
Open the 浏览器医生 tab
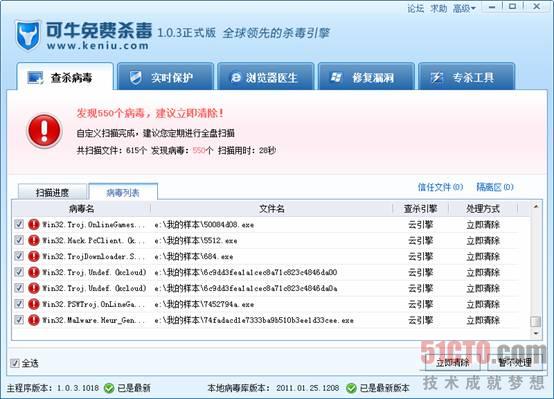[x=266, y=76]
